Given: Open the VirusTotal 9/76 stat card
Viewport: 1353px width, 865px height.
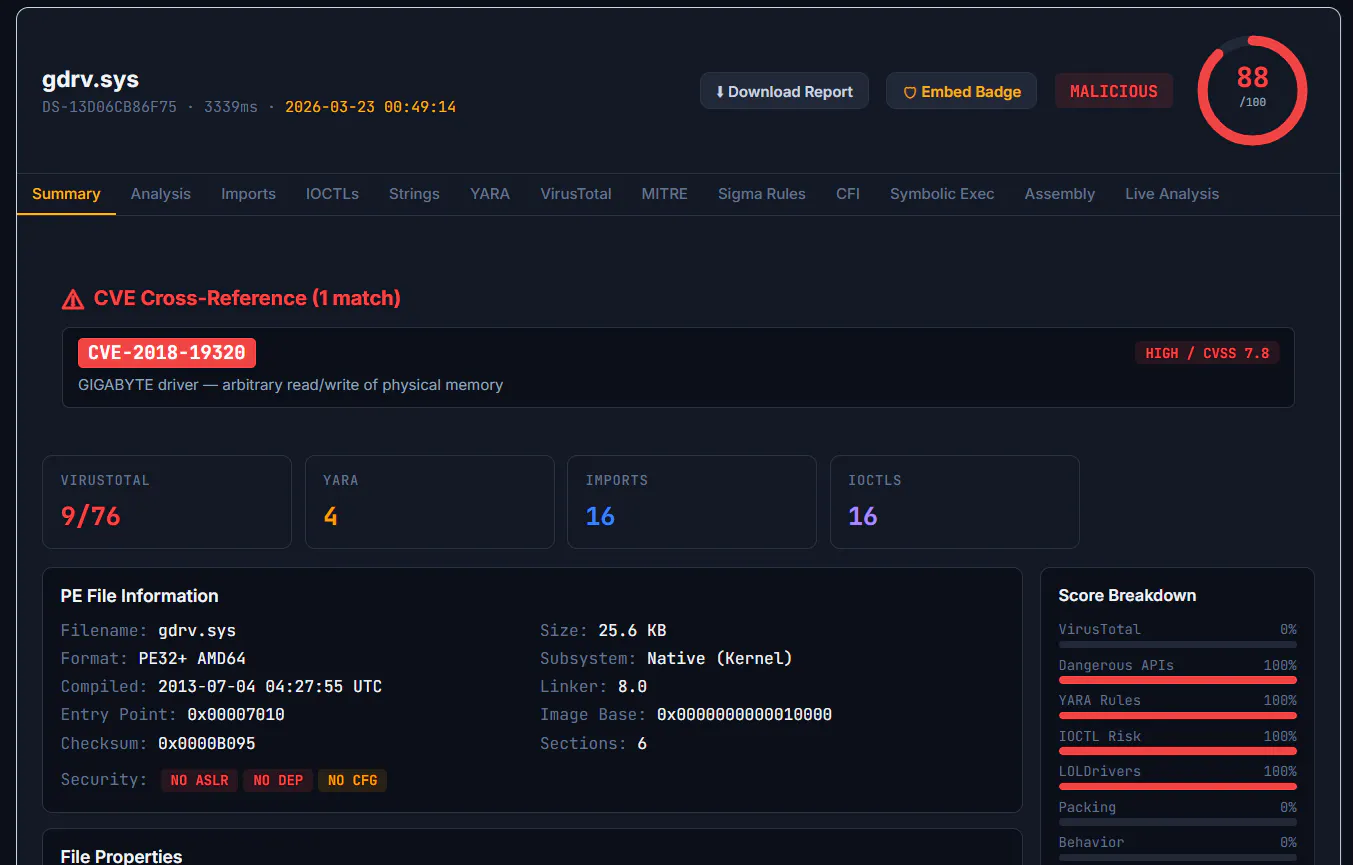Looking at the screenshot, I should click(167, 502).
